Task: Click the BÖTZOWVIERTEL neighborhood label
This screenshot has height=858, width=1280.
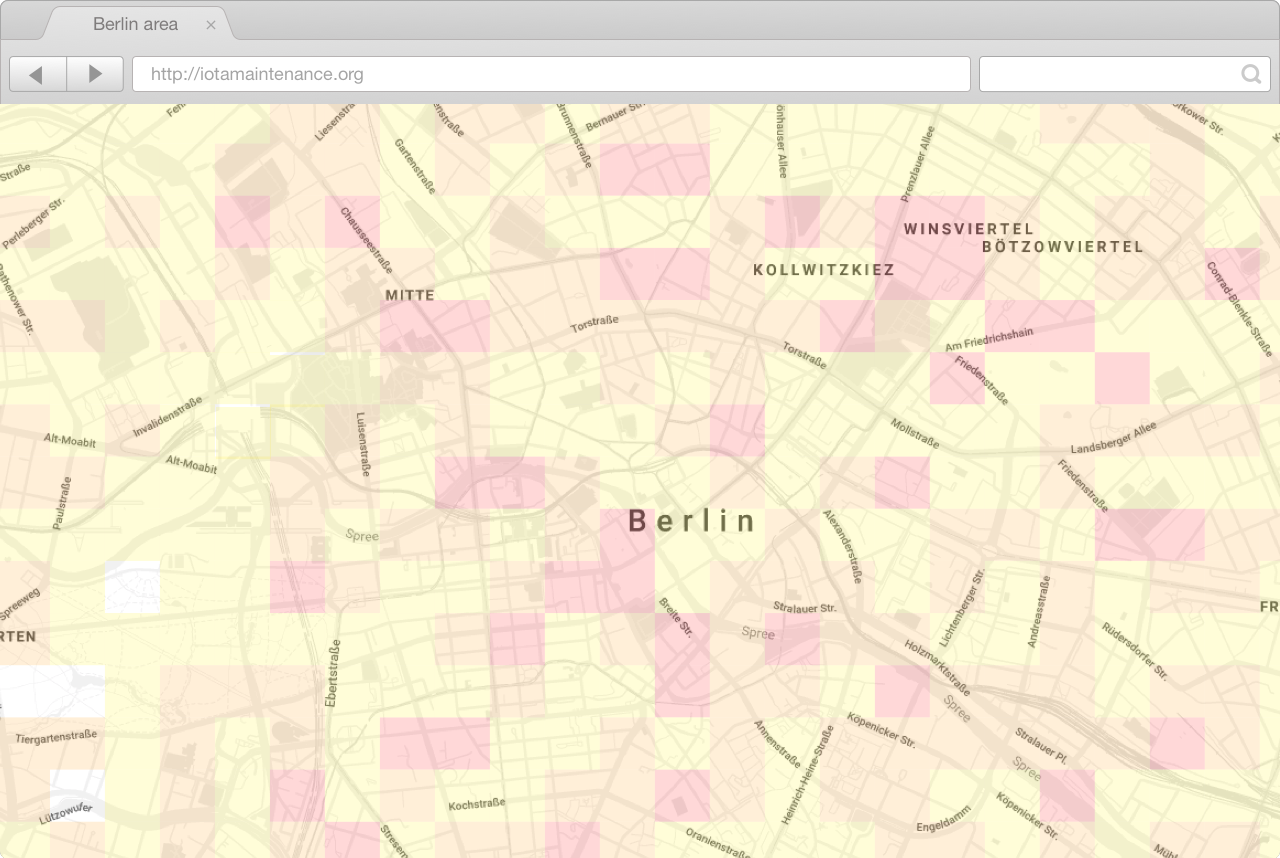Action: point(1063,246)
